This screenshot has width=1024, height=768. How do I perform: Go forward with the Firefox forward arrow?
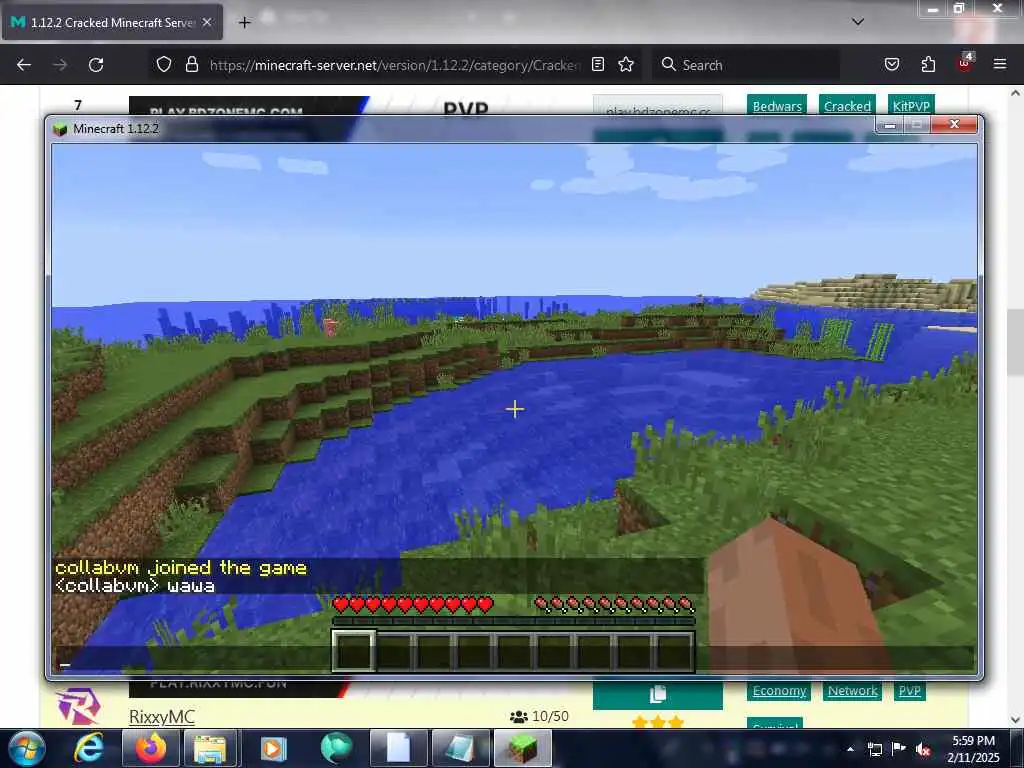(60, 65)
